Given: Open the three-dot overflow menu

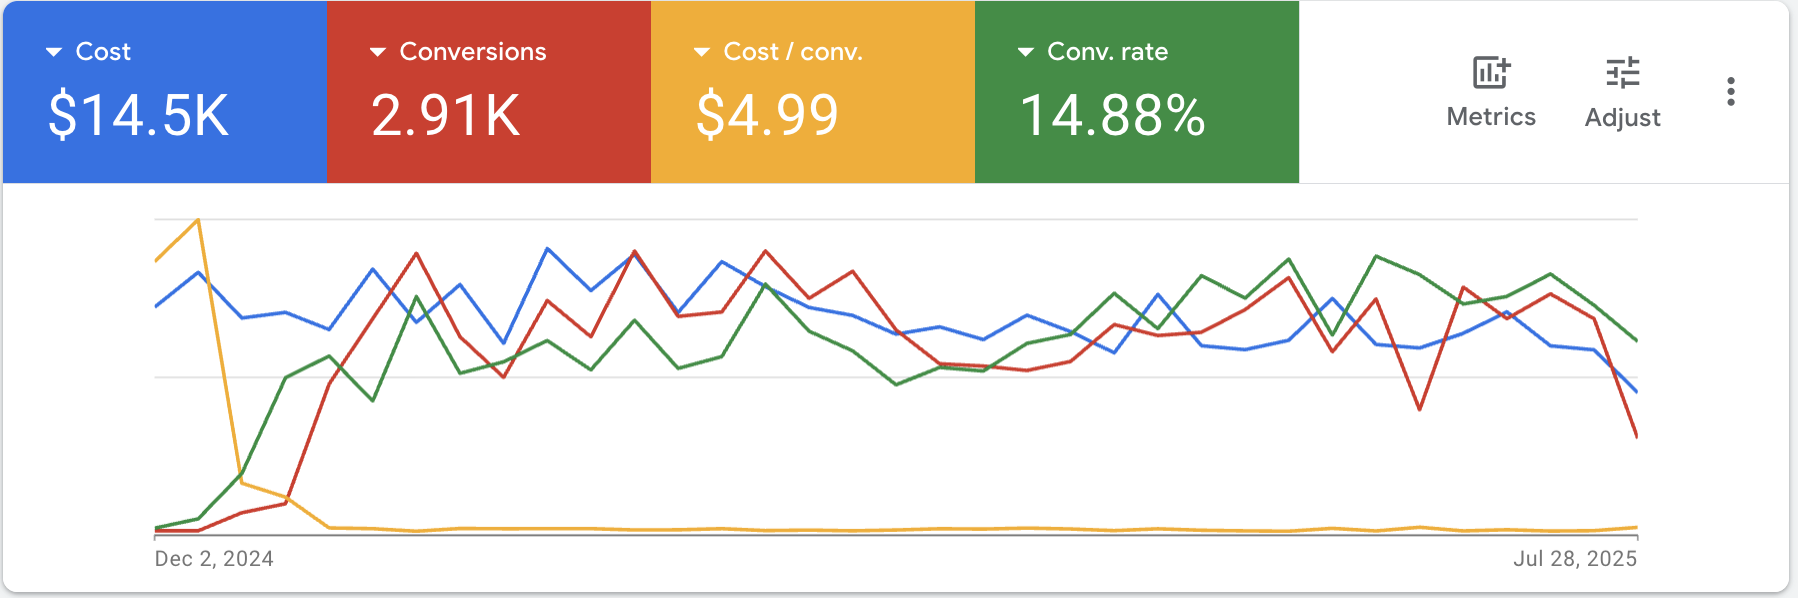Looking at the screenshot, I should (1730, 90).
